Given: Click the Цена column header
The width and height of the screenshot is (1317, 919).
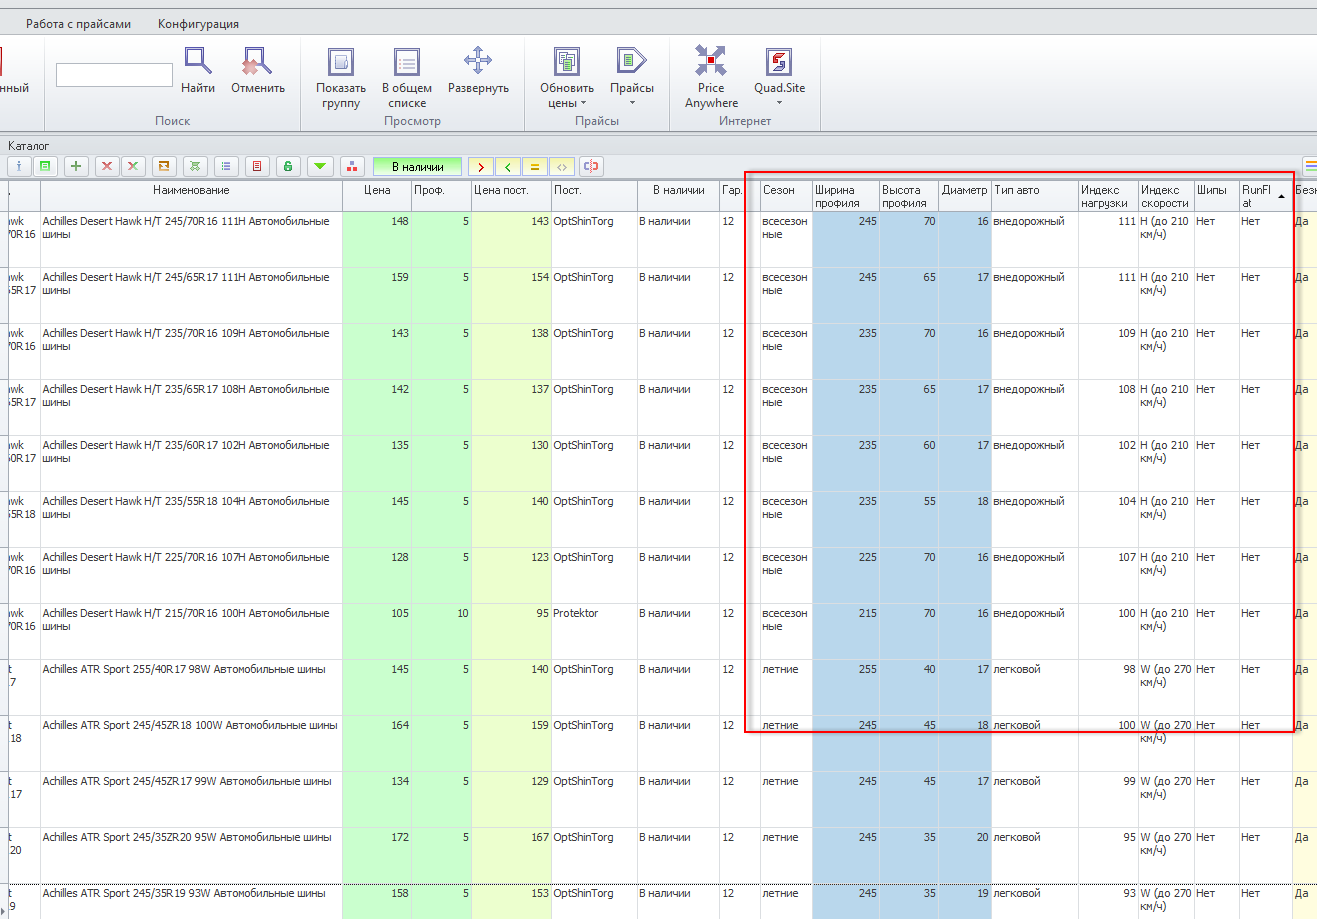Looking at the screenshot, I should (377, 196).
